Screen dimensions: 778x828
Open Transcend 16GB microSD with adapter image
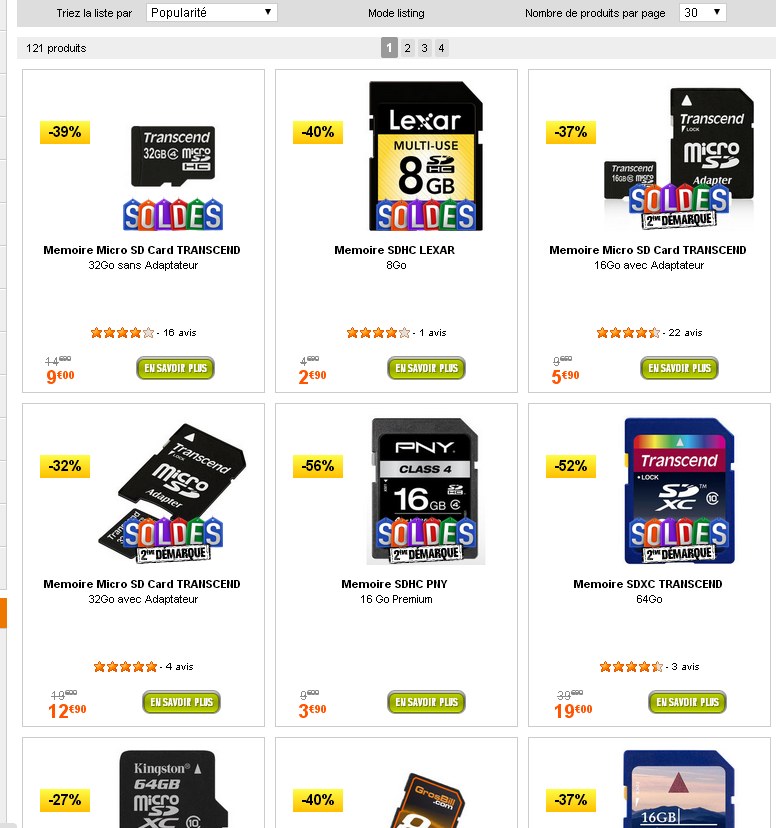[679, 158]
